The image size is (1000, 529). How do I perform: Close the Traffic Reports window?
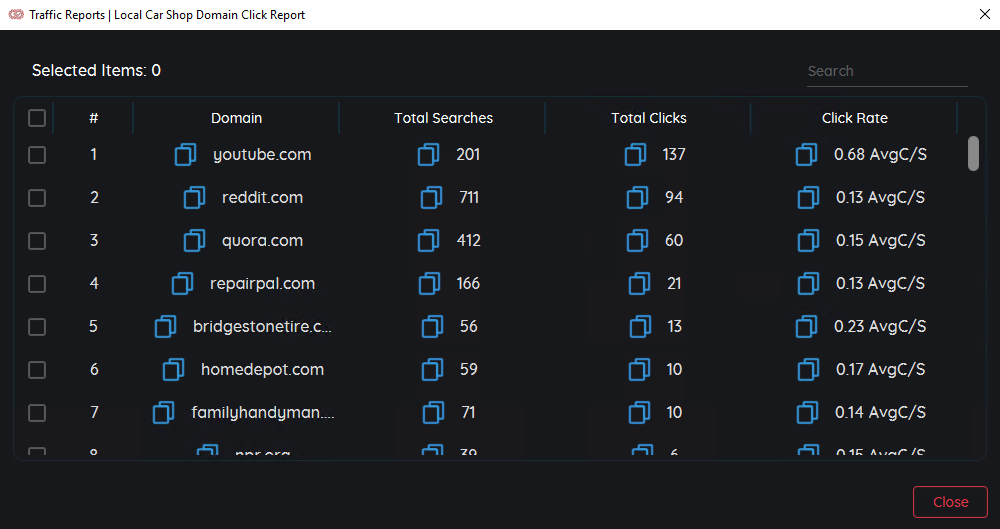tap(985, 14)
